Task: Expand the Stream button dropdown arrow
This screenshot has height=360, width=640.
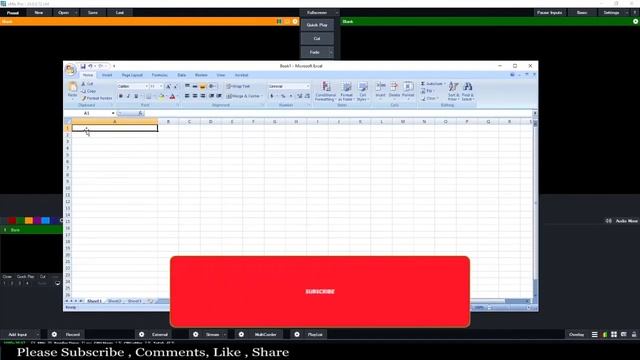Action: tap(225, 334)
